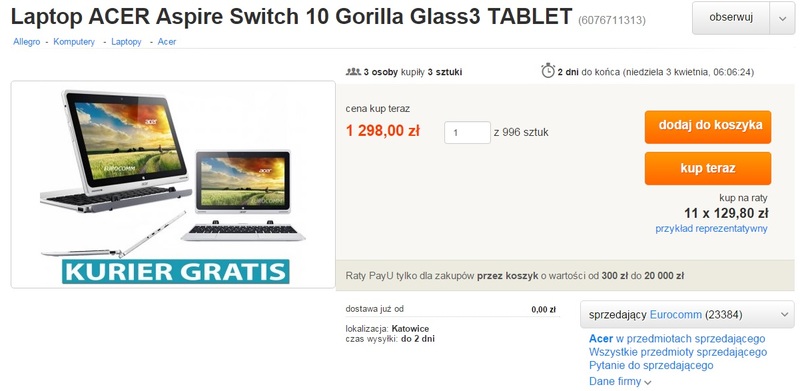This screenshot has width=800, height=391.
Task: Add item with dodaj do koszyka
Action: point(708,127)
